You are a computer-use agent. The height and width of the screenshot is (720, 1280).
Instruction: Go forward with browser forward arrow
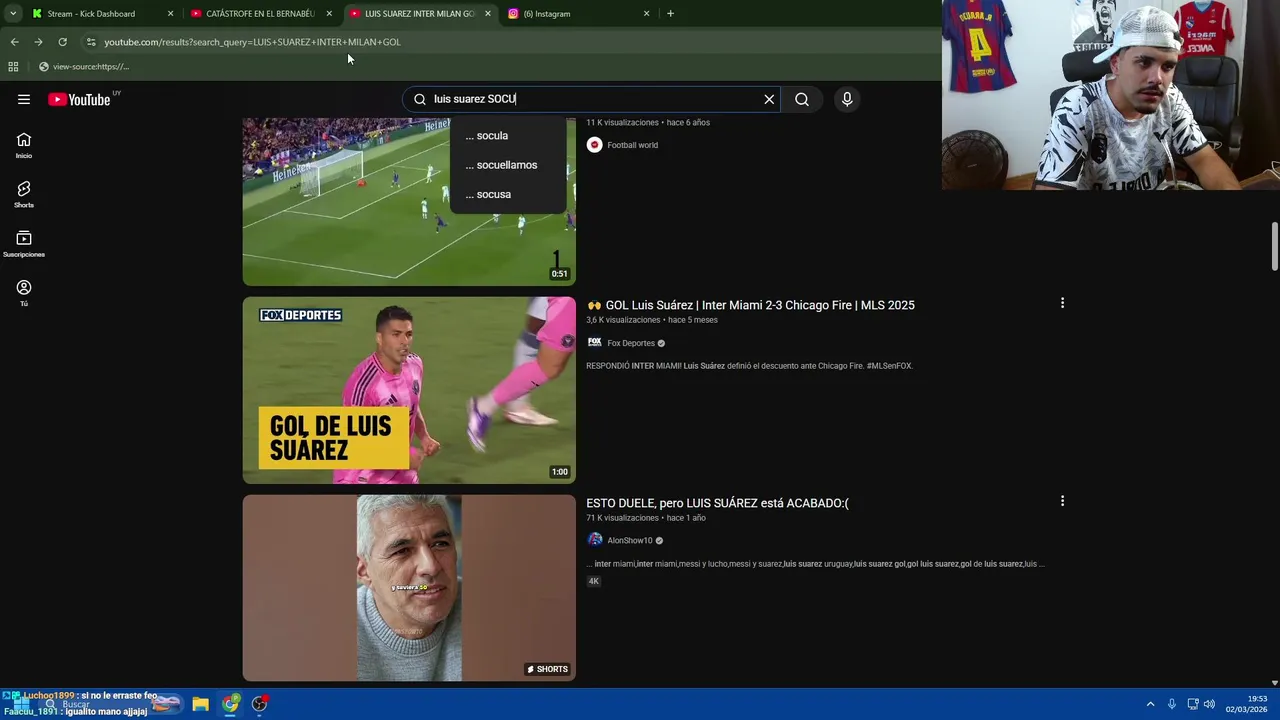38,42
